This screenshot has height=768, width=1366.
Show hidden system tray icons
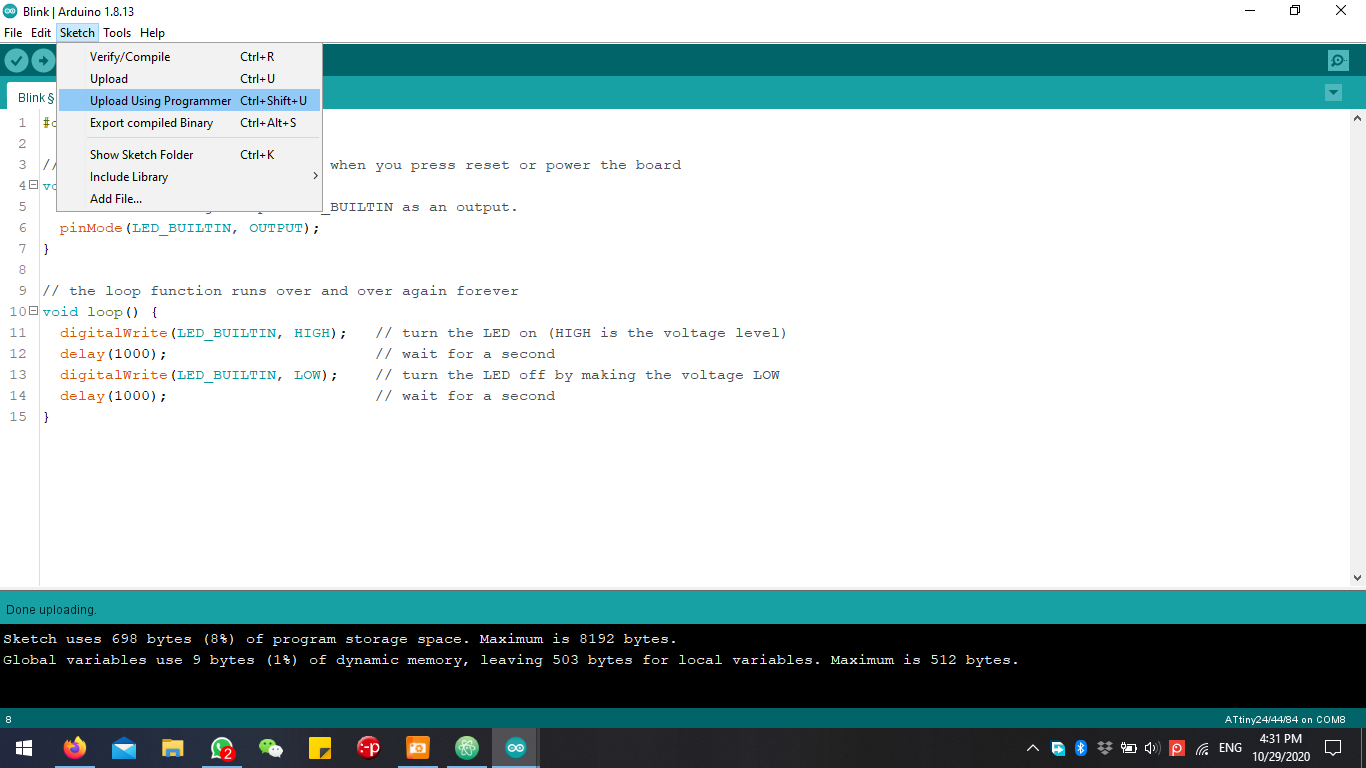tap(1033, 748)
